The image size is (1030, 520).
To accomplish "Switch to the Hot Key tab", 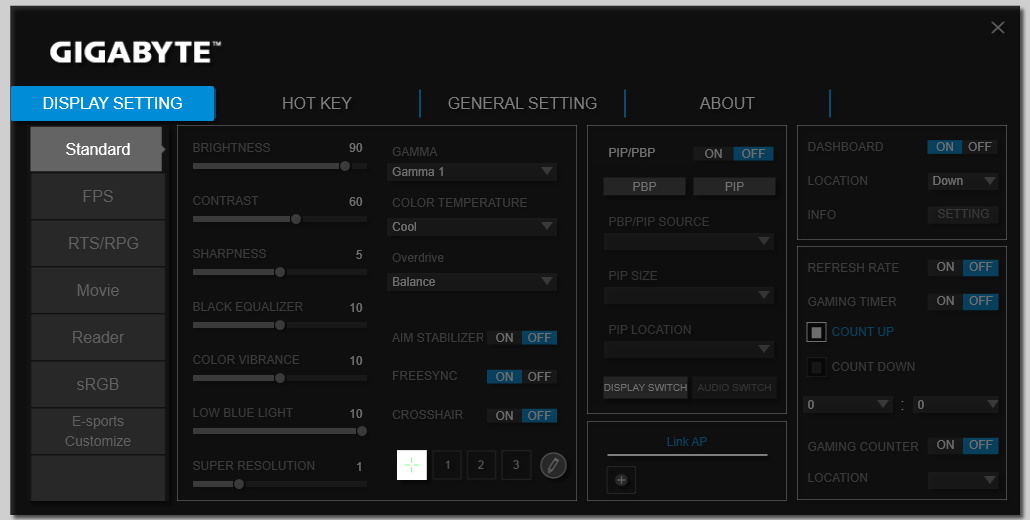I will coord(316,103).
